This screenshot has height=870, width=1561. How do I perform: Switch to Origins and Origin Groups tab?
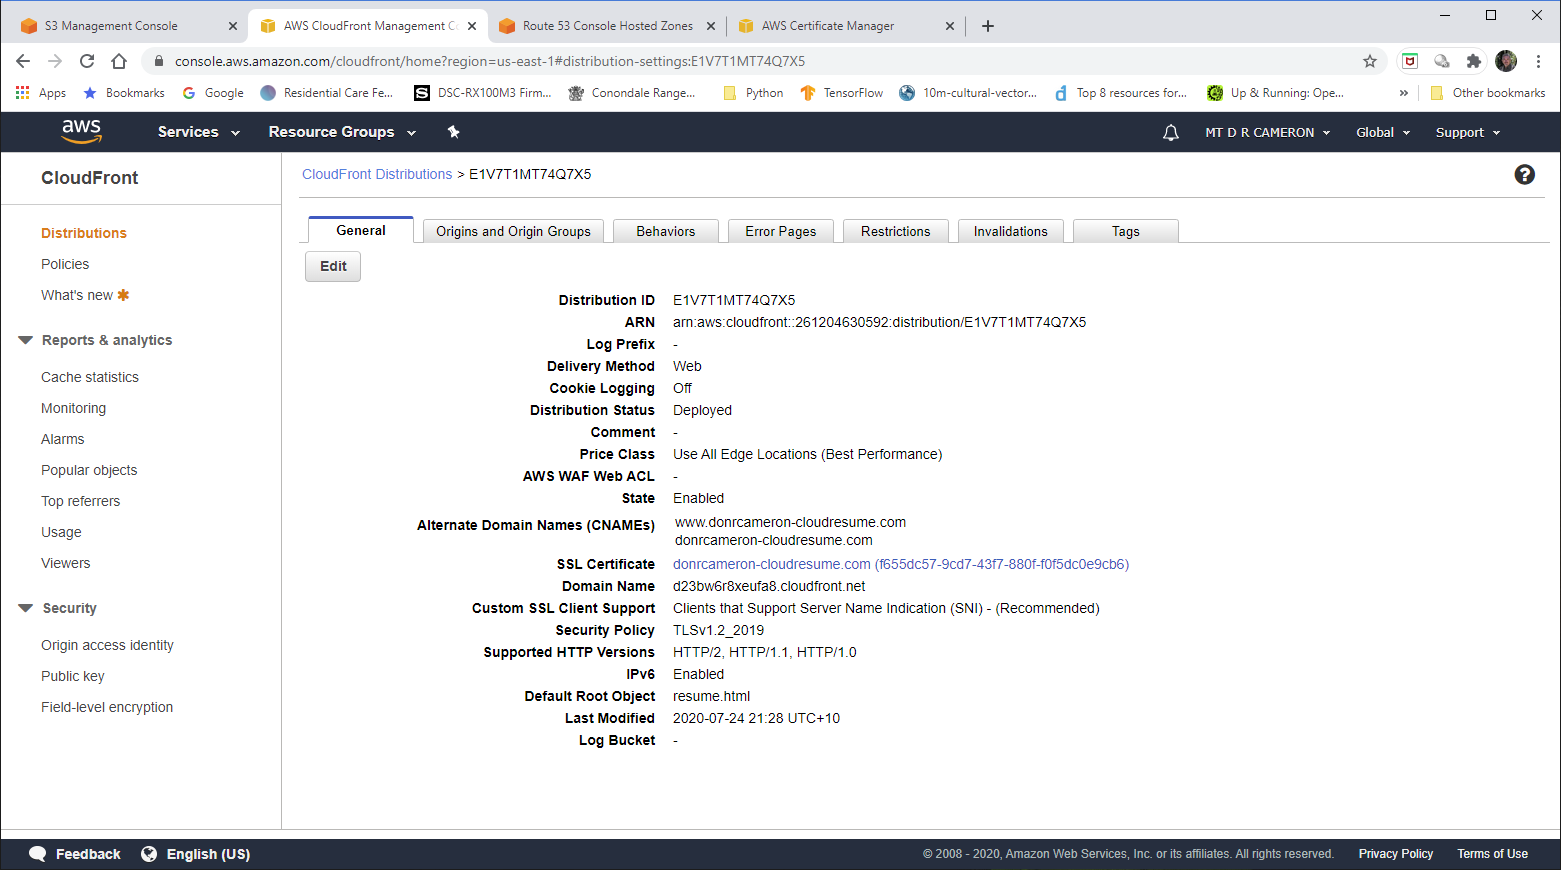pos(513,231)
